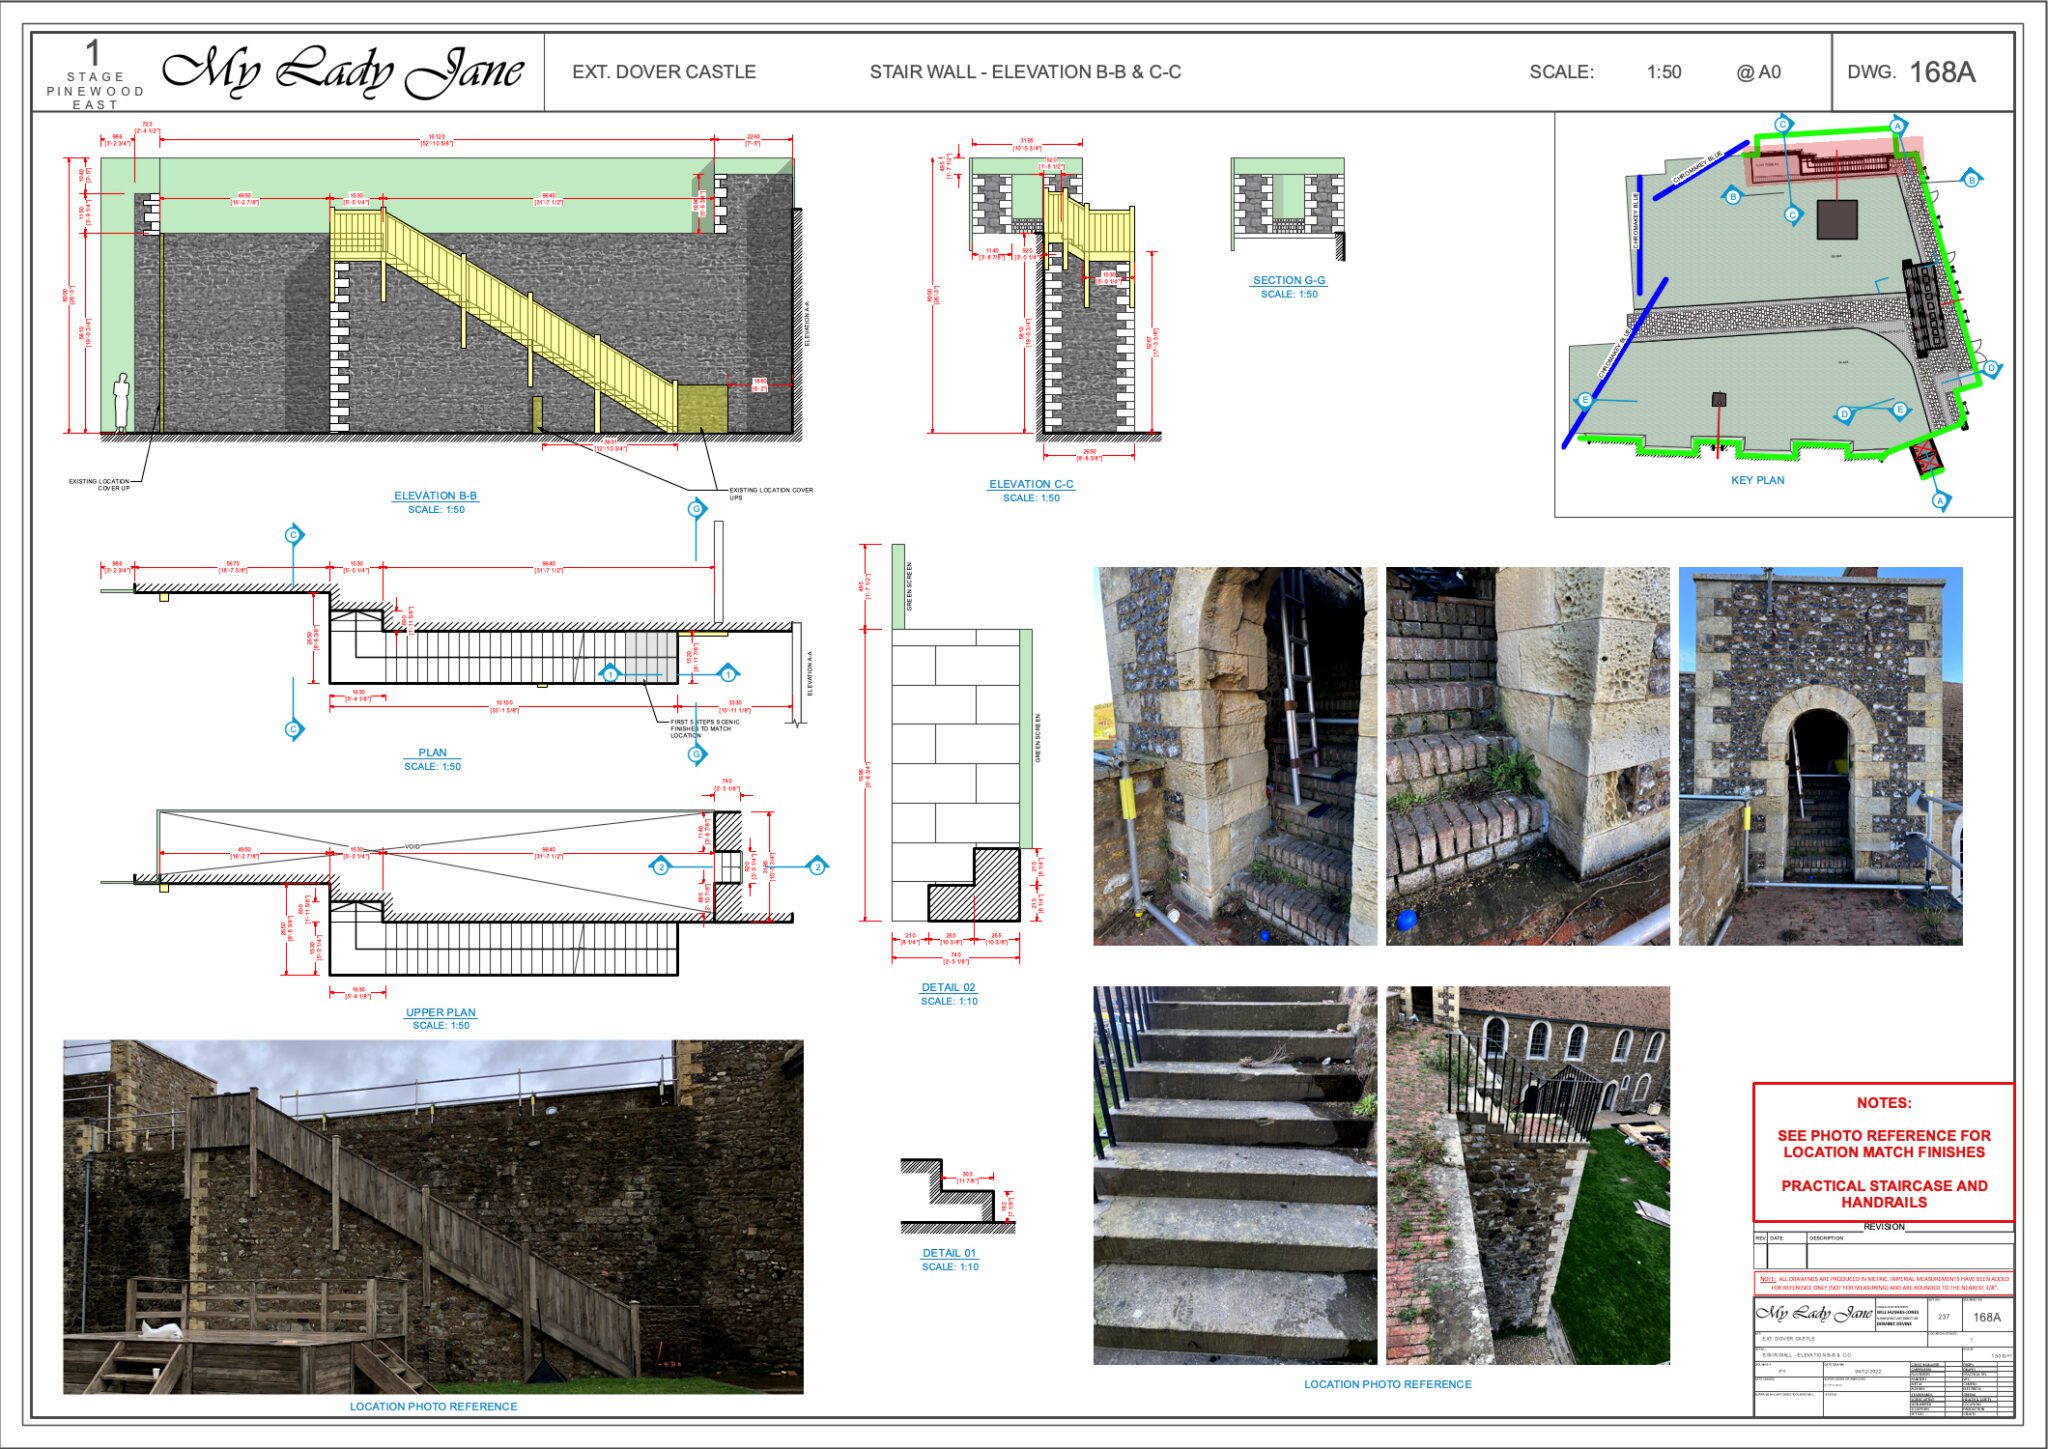This screenshot has height=1449, width=2048.
Task: Select the SECTION G-G title label
Action: pos(1288,281)
